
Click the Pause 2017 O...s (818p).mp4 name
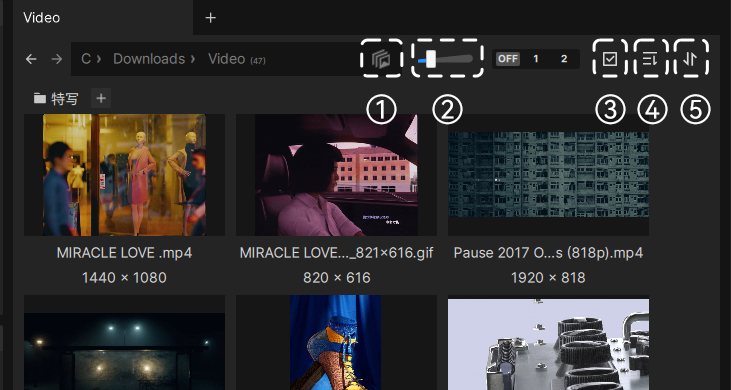(x=548, y=253)
